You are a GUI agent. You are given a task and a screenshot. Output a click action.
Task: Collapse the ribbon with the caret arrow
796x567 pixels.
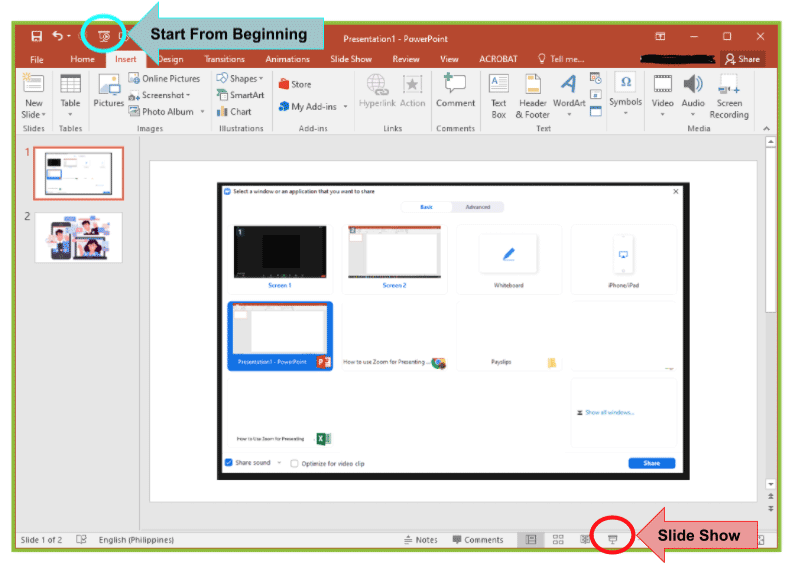coord(766,128)
